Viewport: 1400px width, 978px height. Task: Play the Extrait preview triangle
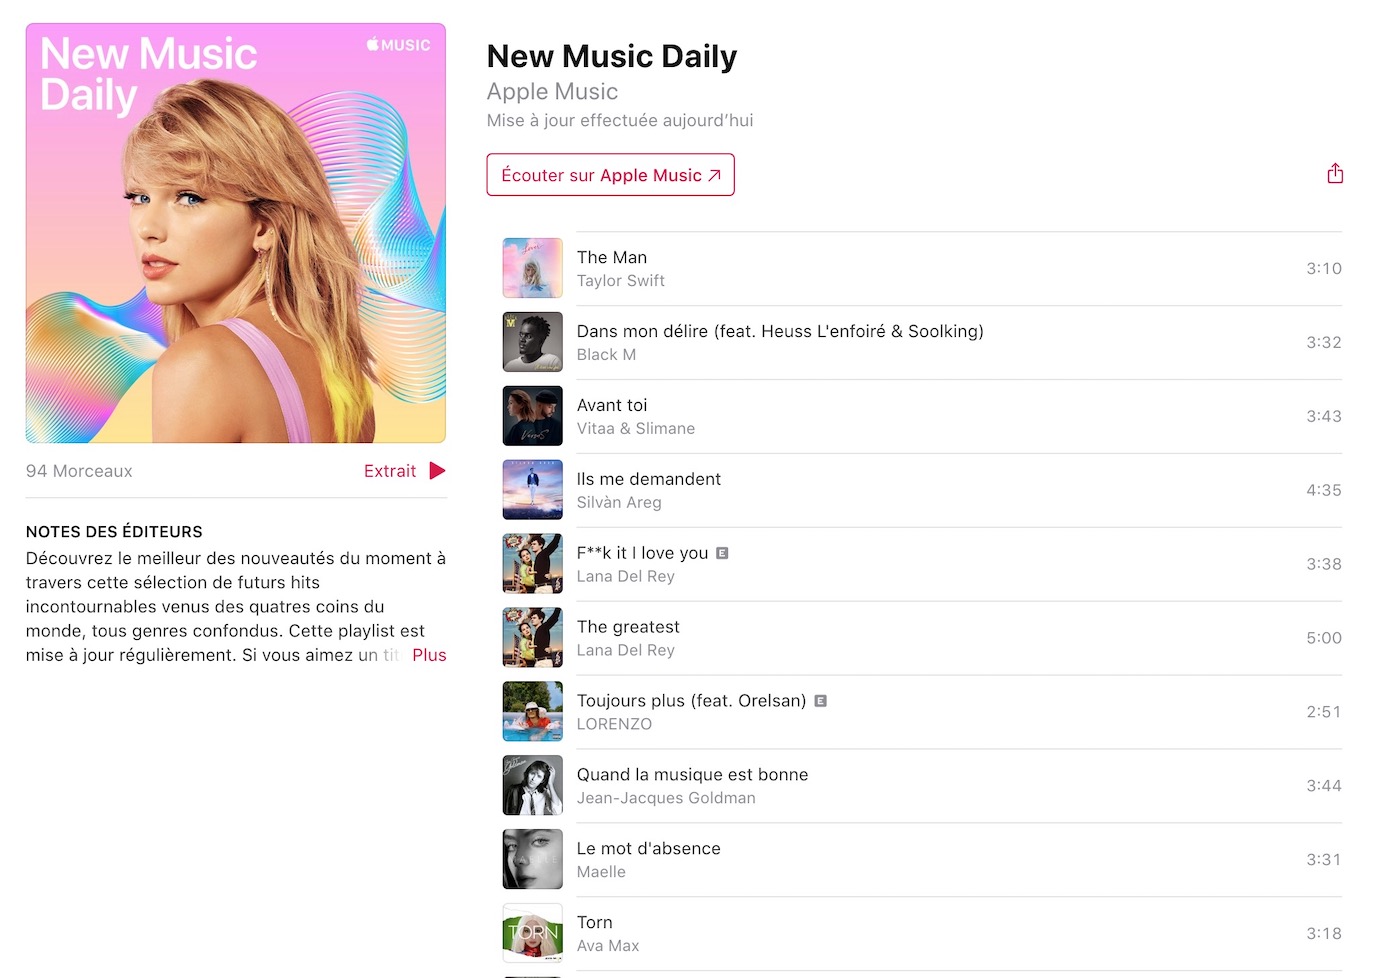(x=437, y=471)
